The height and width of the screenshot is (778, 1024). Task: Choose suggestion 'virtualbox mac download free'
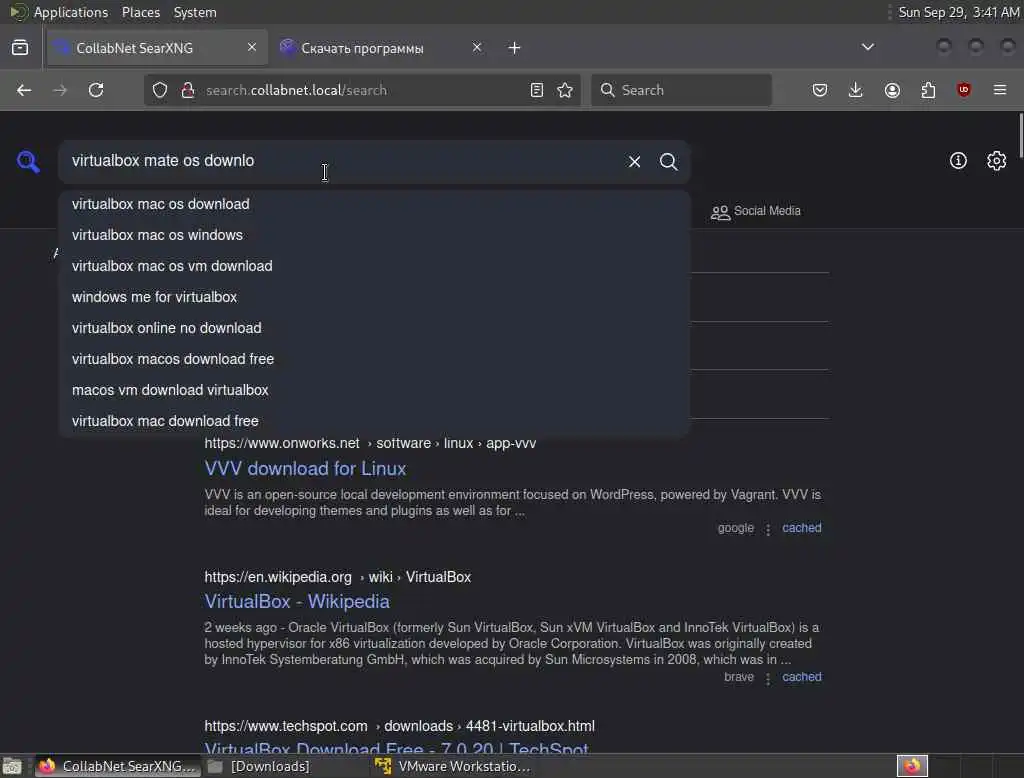click(374, 421)
